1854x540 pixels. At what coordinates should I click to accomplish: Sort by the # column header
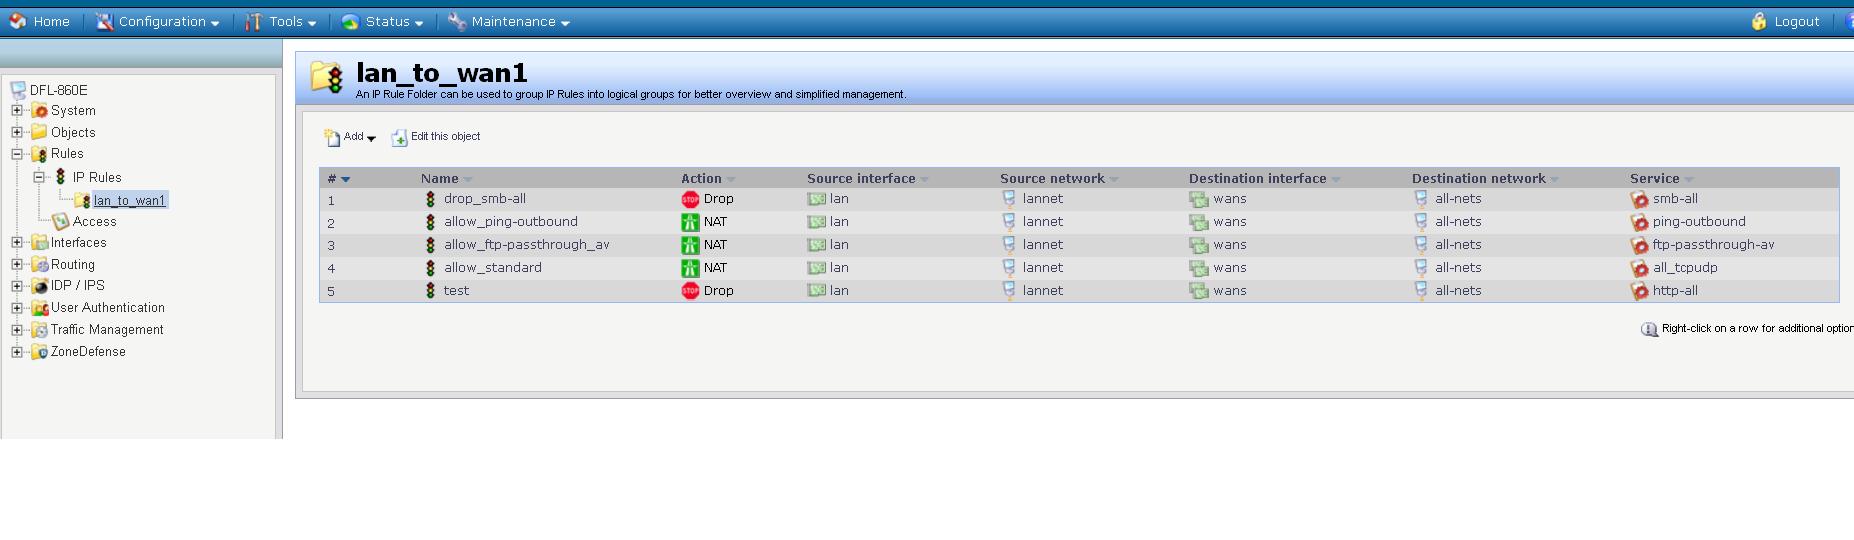338,179
